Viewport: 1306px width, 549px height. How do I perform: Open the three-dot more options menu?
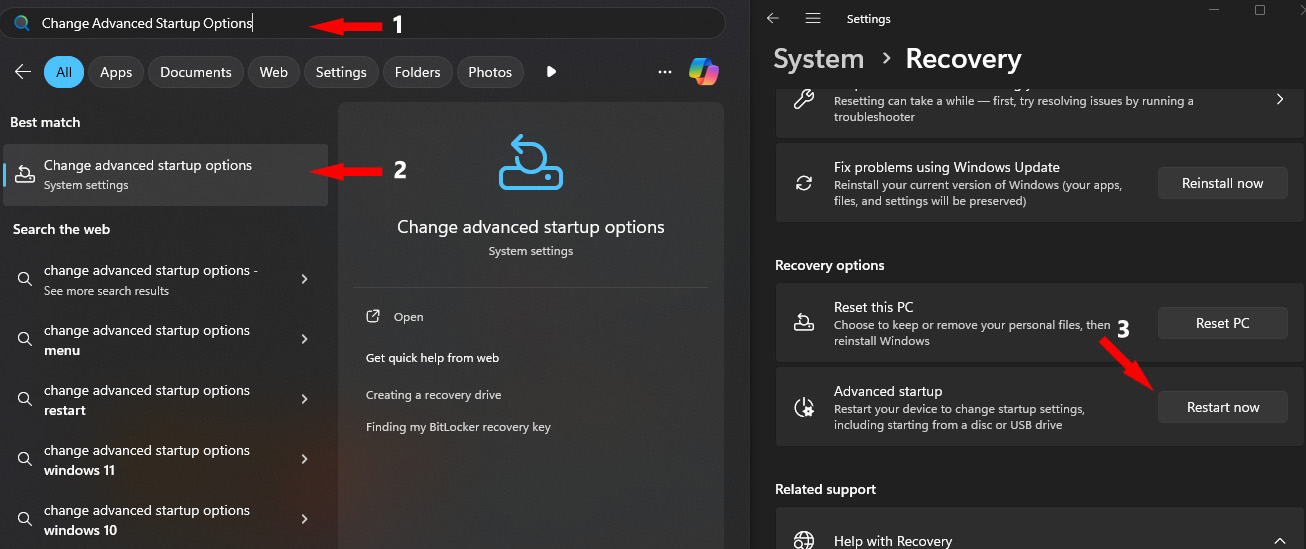(665, 72)
